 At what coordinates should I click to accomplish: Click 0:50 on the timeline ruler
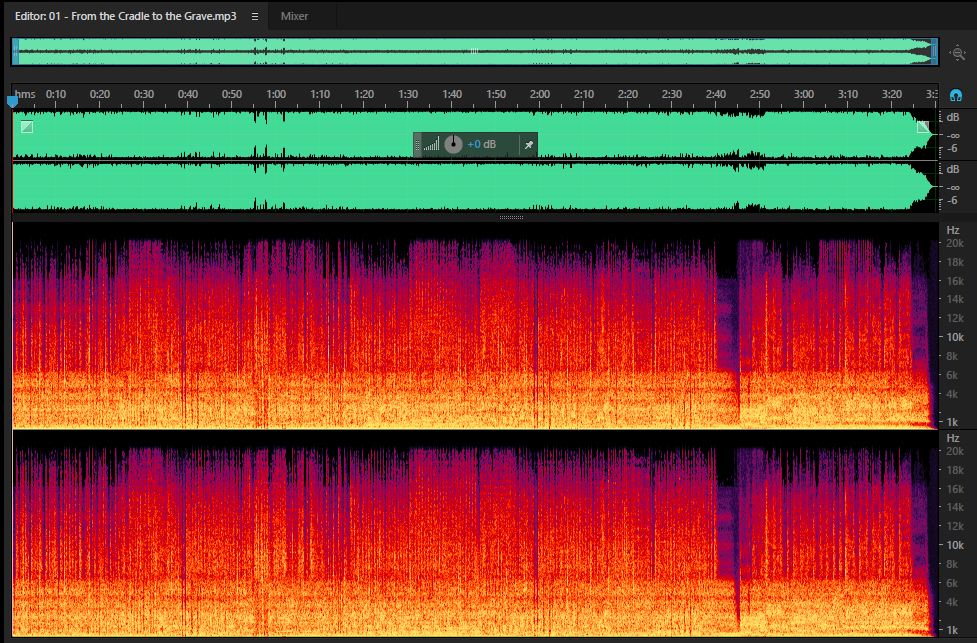(x=232, y=94)
